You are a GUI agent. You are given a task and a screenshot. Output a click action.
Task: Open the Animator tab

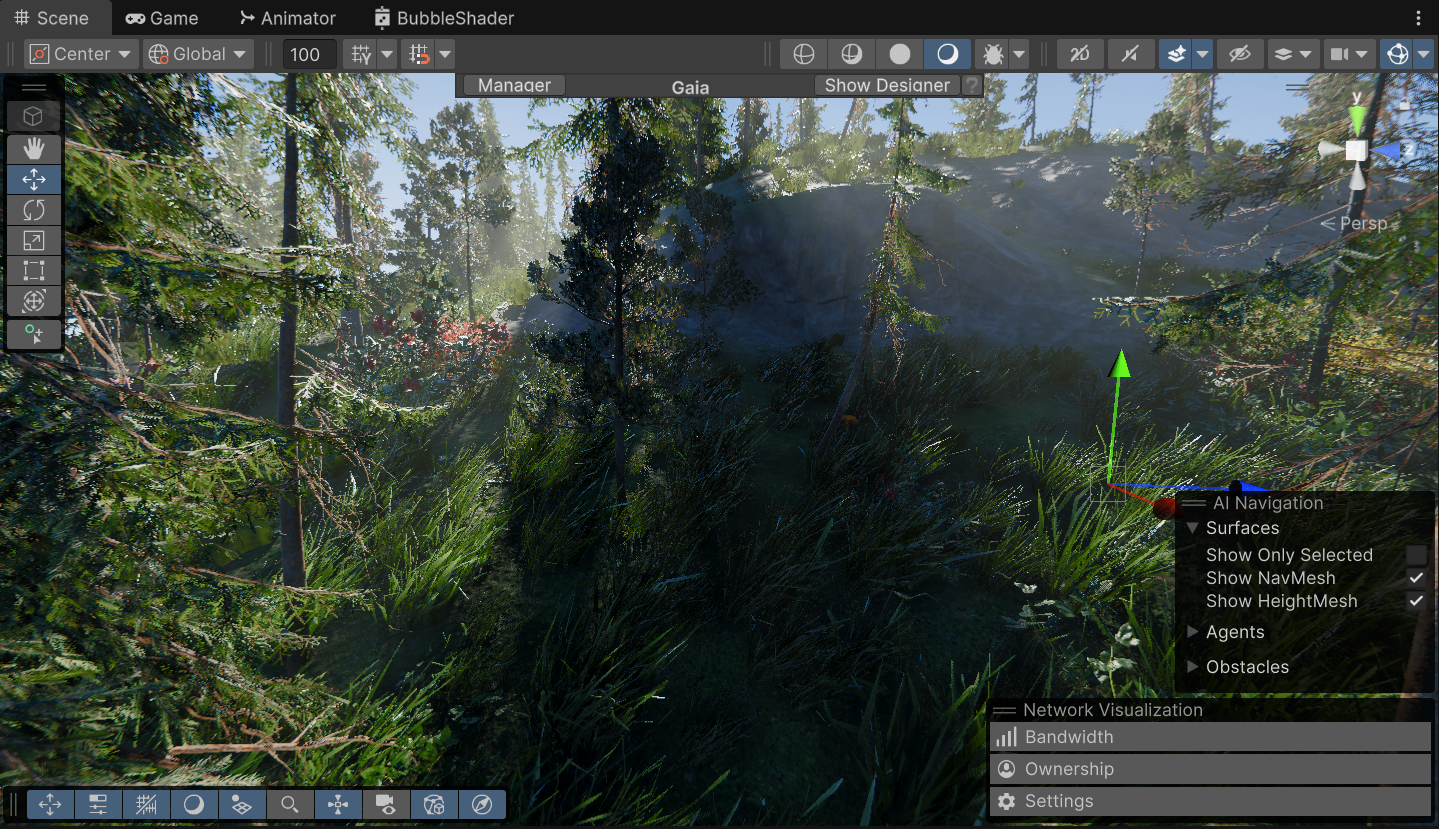point(287,17)
